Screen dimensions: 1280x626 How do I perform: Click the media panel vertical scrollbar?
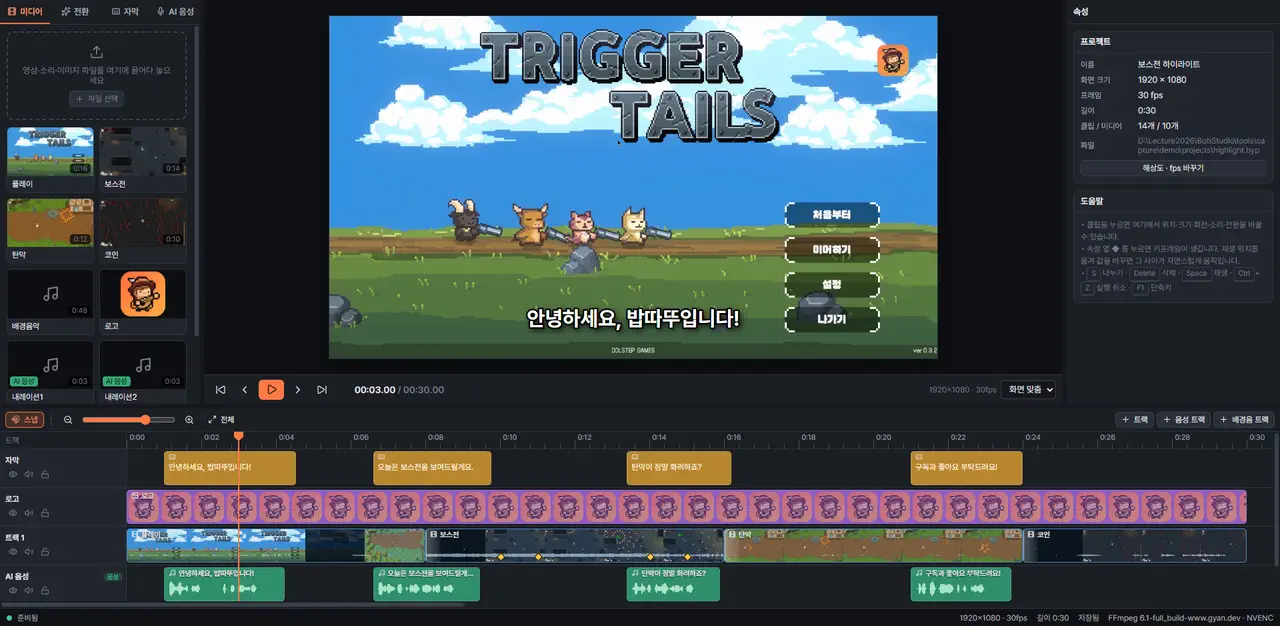[x=197, y=180]
